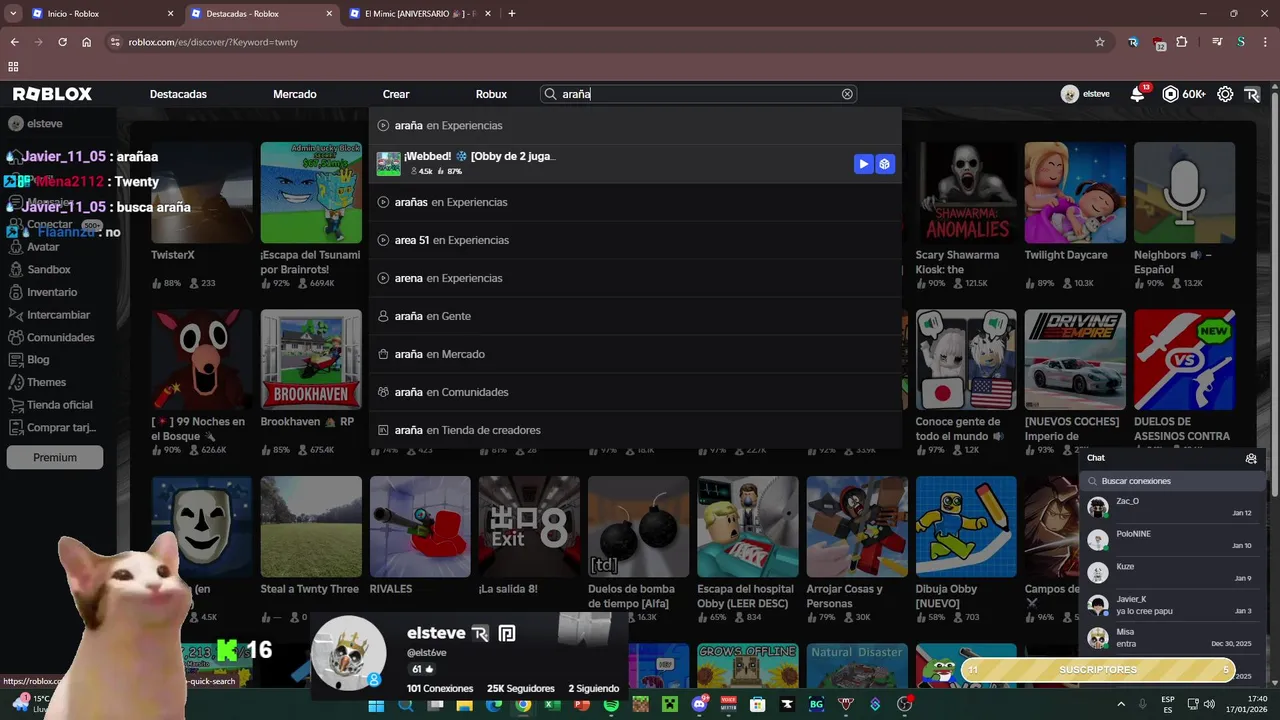Open Intercambiar in the sidebar
The image size is (1280, 720).
58,315
